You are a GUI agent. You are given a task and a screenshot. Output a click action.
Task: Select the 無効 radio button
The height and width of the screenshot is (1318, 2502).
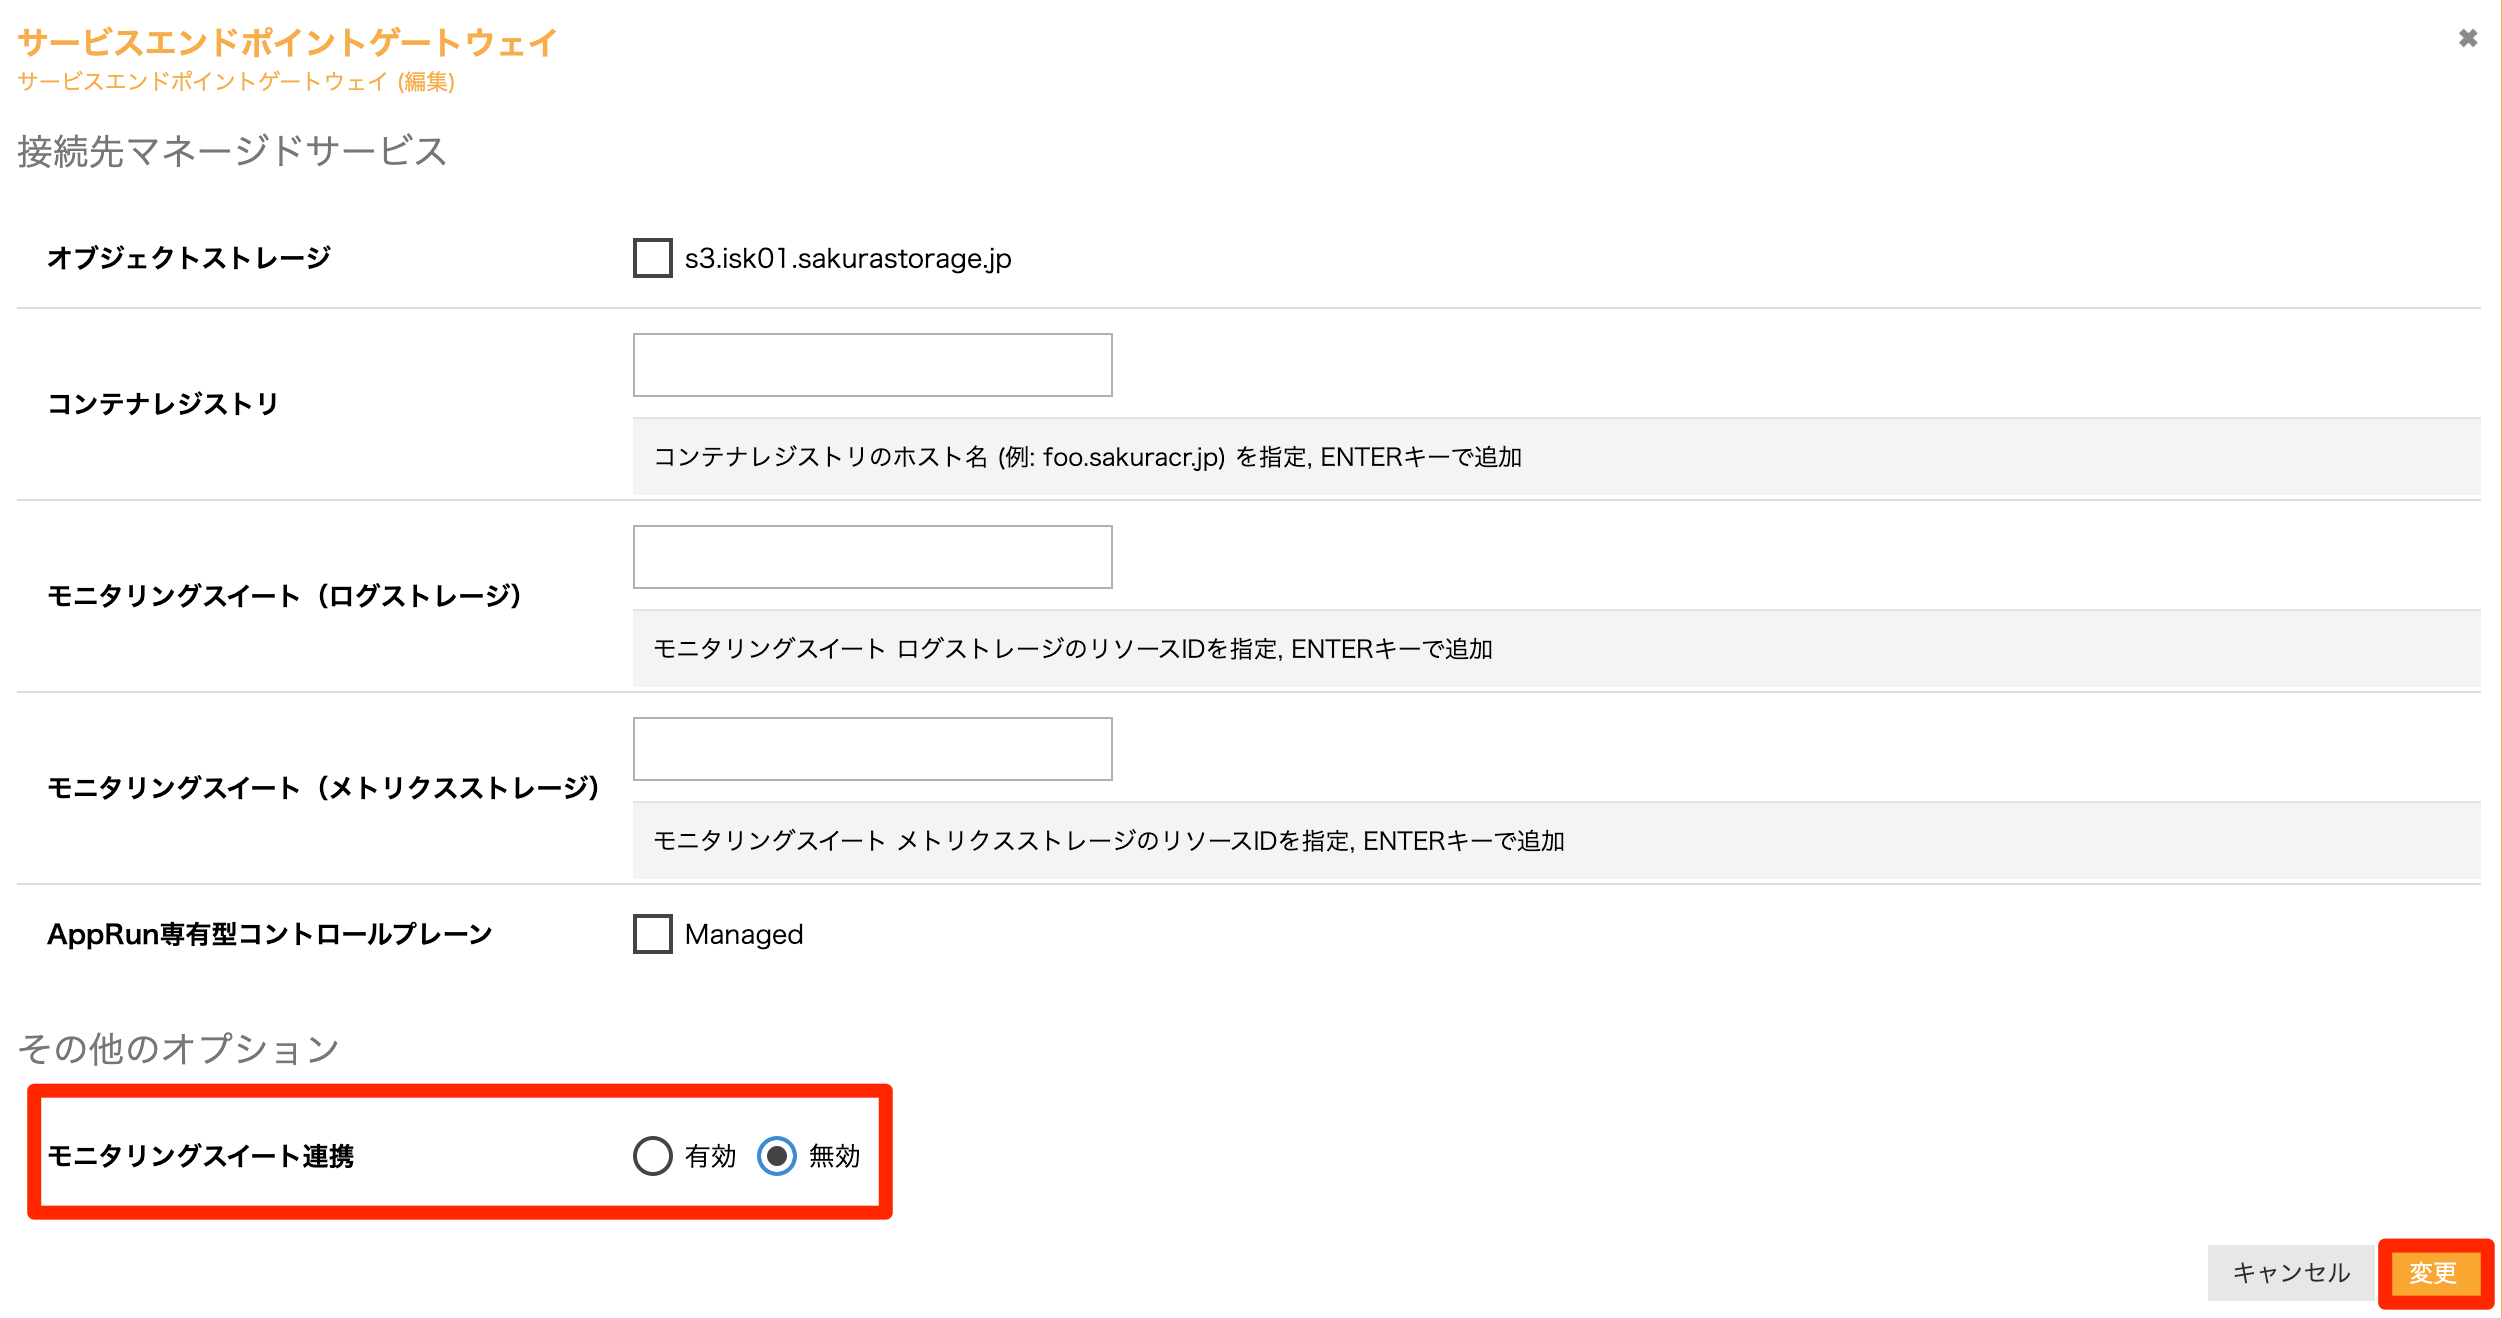point(776,1156)
